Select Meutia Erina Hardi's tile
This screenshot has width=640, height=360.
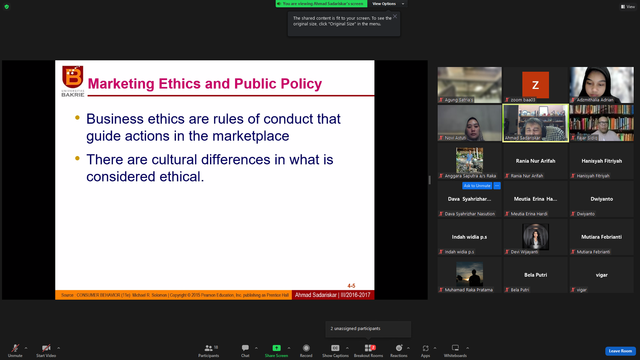point(536,199)
